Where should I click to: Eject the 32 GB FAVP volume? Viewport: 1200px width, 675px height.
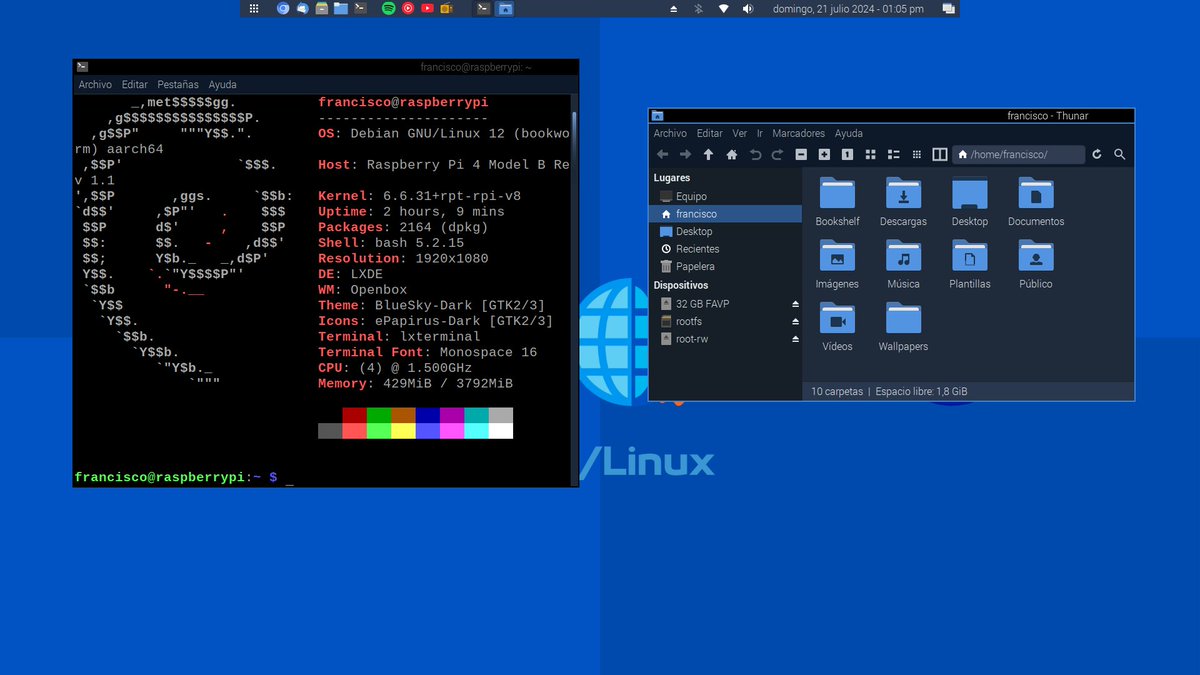(x=796, y=303)
